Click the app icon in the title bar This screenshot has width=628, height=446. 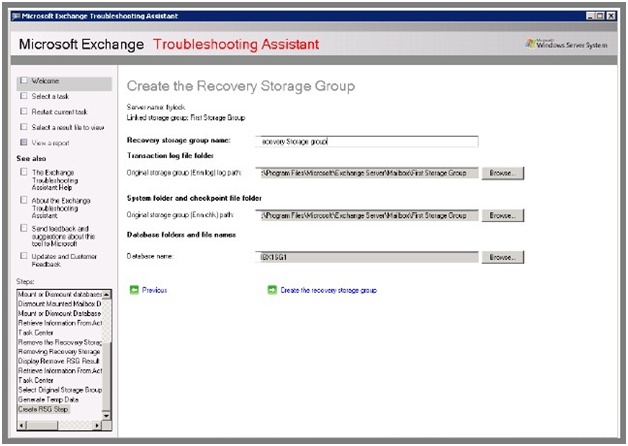tap(16, 16)
